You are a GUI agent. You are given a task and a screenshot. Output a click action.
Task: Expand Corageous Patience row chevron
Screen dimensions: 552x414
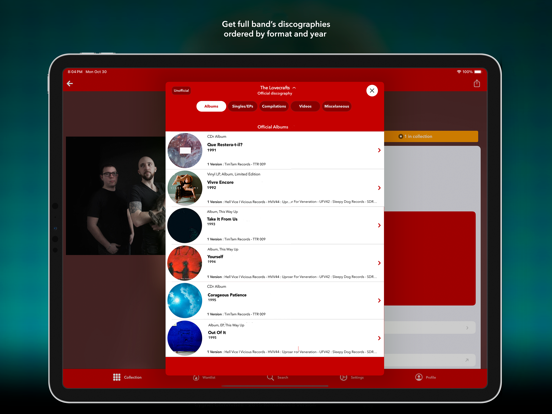[x=379, y=300]
